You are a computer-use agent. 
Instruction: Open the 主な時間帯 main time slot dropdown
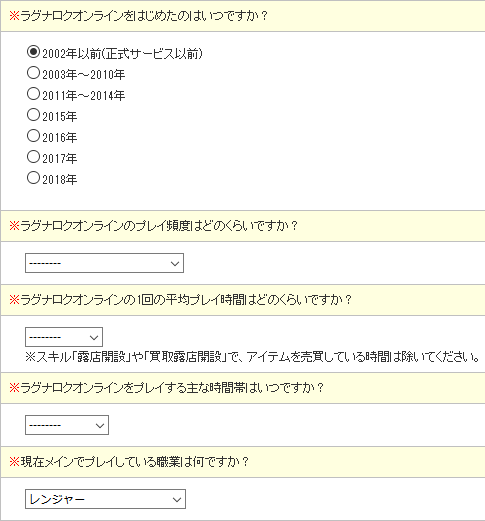(x=67, y=425)
